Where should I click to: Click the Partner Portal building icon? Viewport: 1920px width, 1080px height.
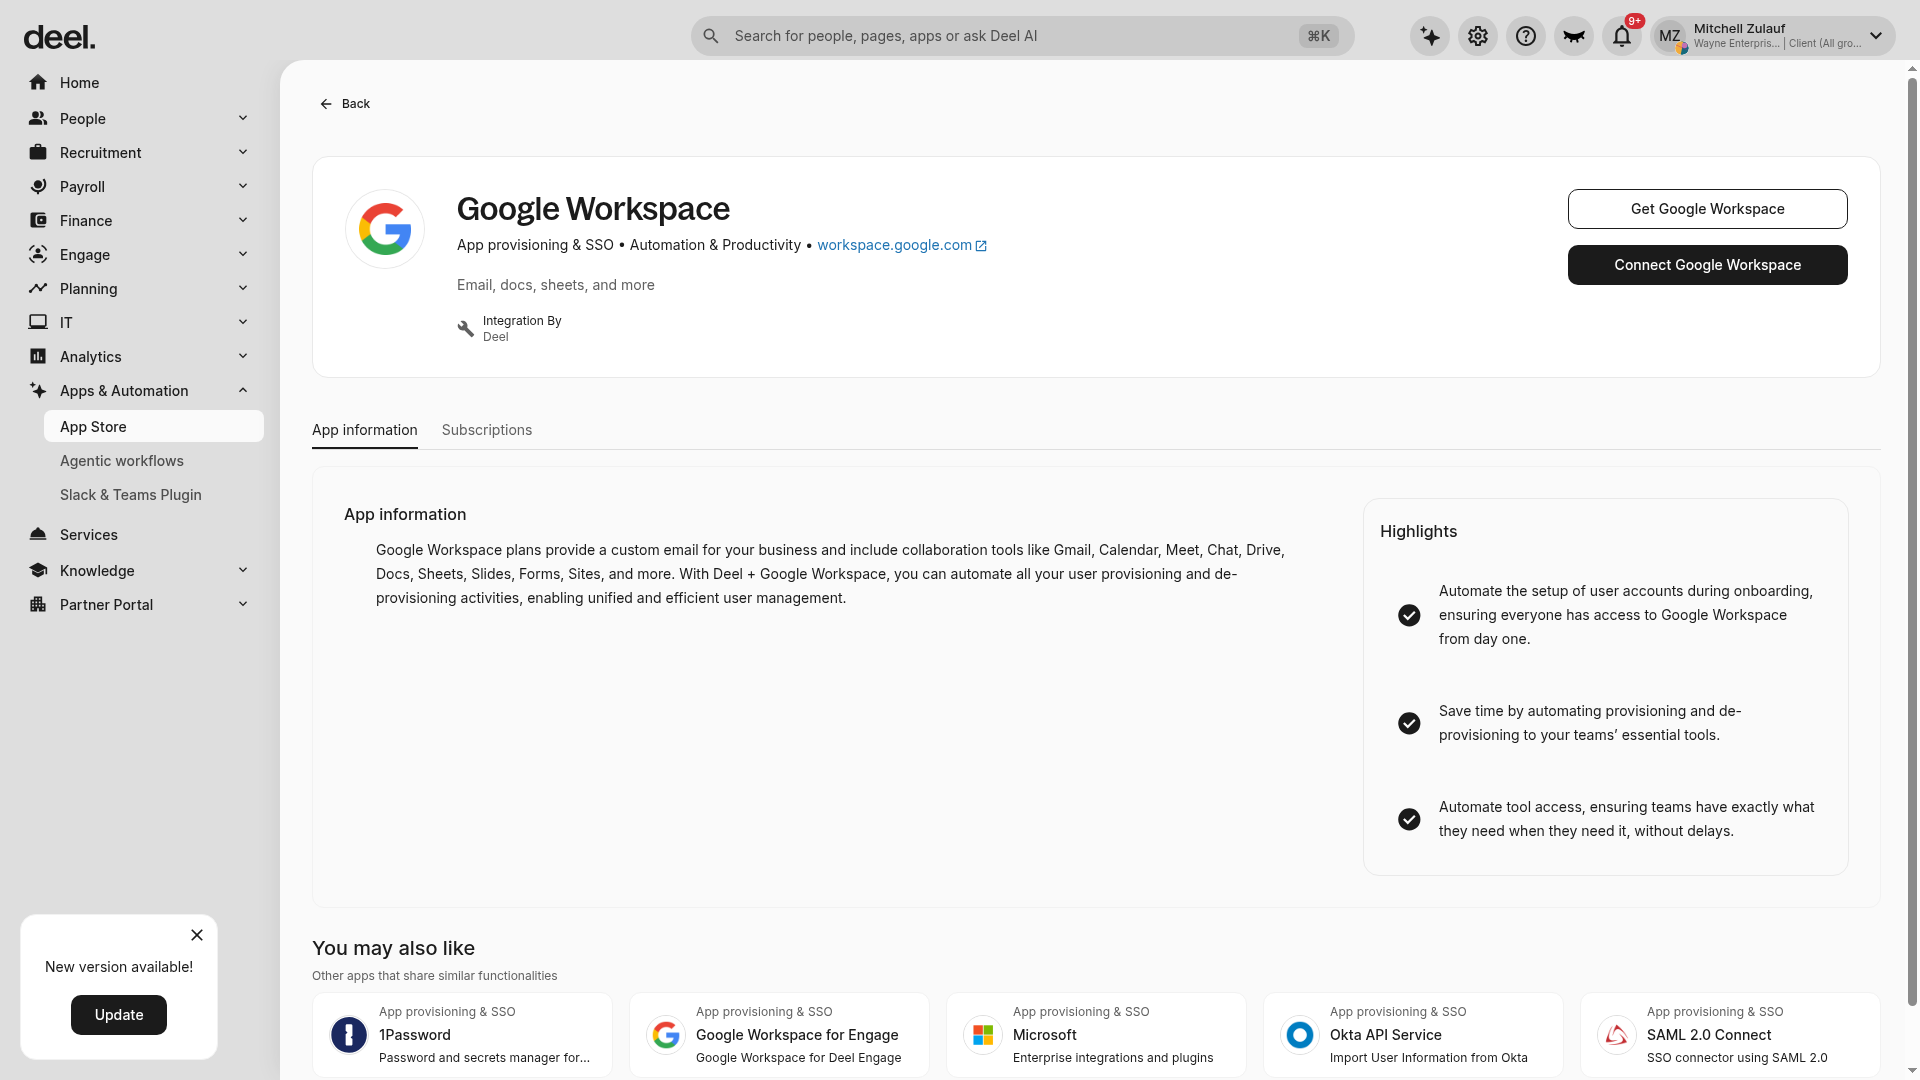(x=38, y=604)
